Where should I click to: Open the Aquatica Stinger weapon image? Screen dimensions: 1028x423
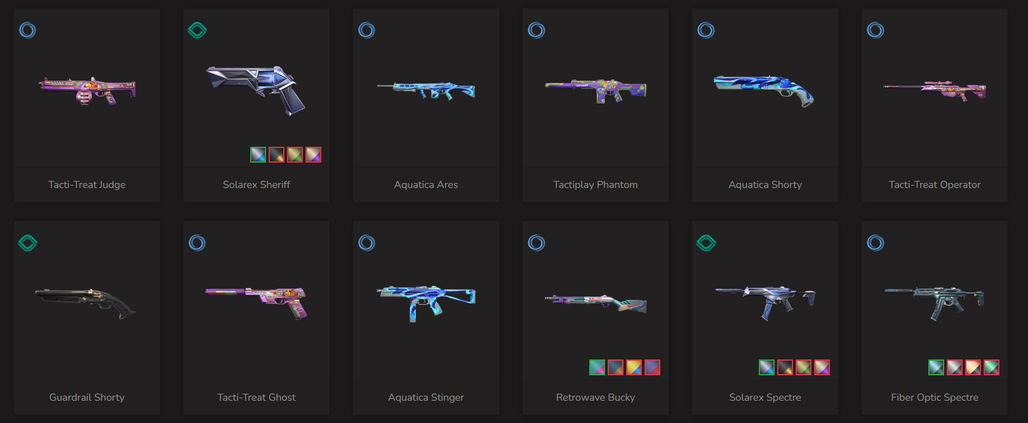[x=425, y=302]
